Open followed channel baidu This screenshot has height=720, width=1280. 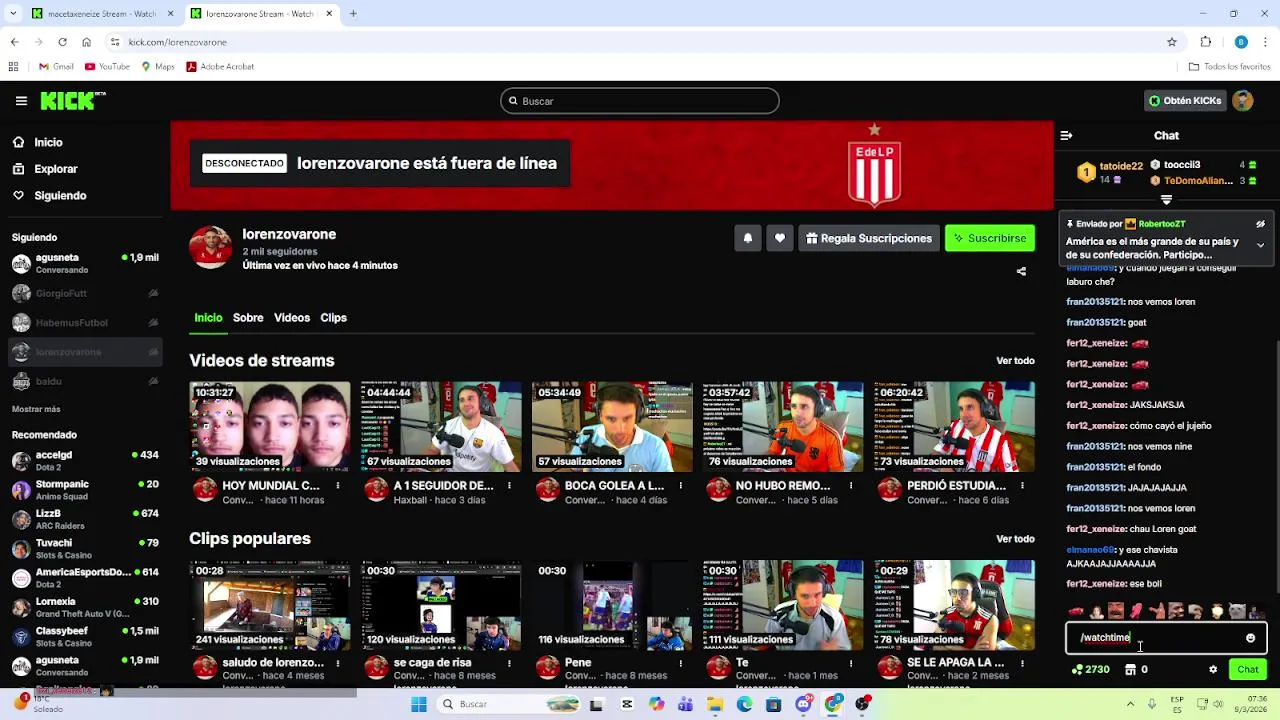pos(85,382)
